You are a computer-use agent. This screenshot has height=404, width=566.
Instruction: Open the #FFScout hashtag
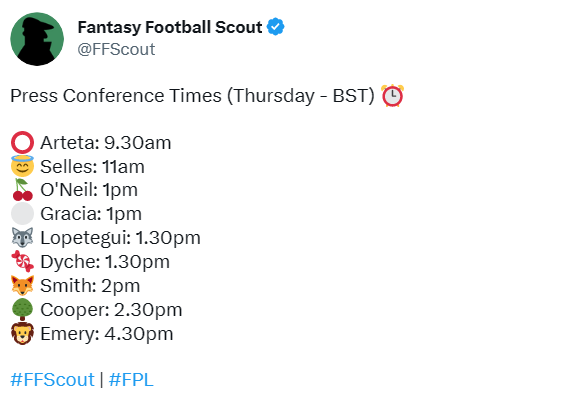52,379
